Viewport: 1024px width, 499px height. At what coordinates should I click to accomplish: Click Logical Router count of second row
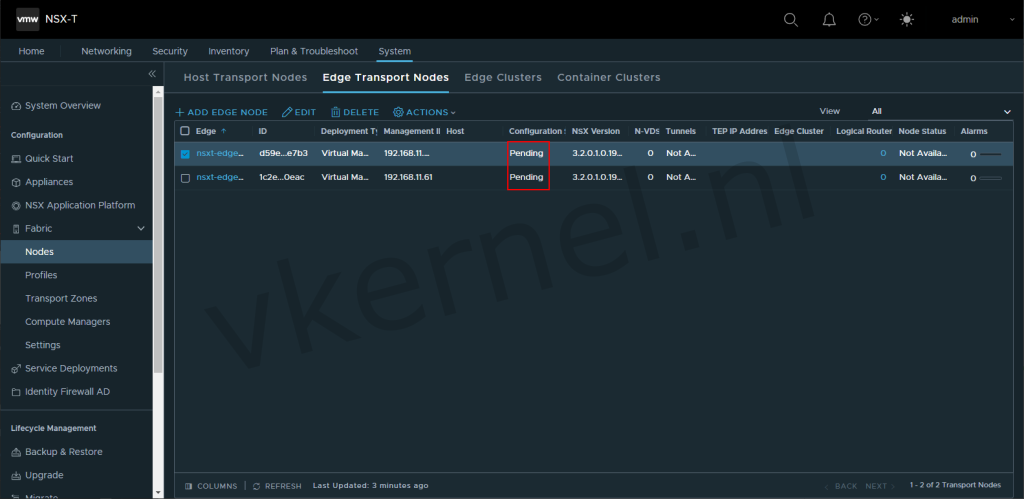(x=883, y=177)
